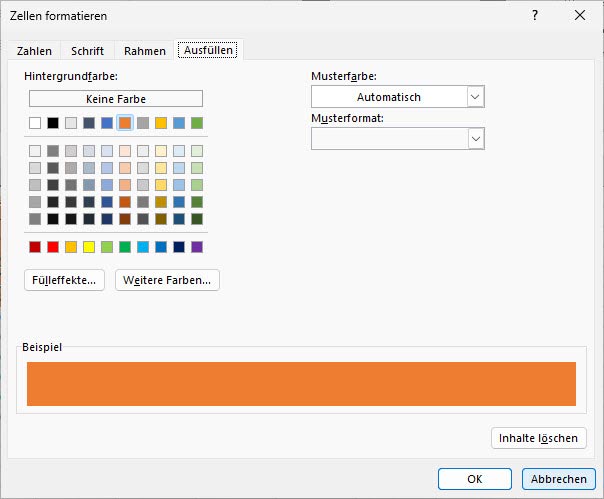Screen dimensions: 604x499
Task: Select the standard green swatch left of cyan
Action: (125, 247)
